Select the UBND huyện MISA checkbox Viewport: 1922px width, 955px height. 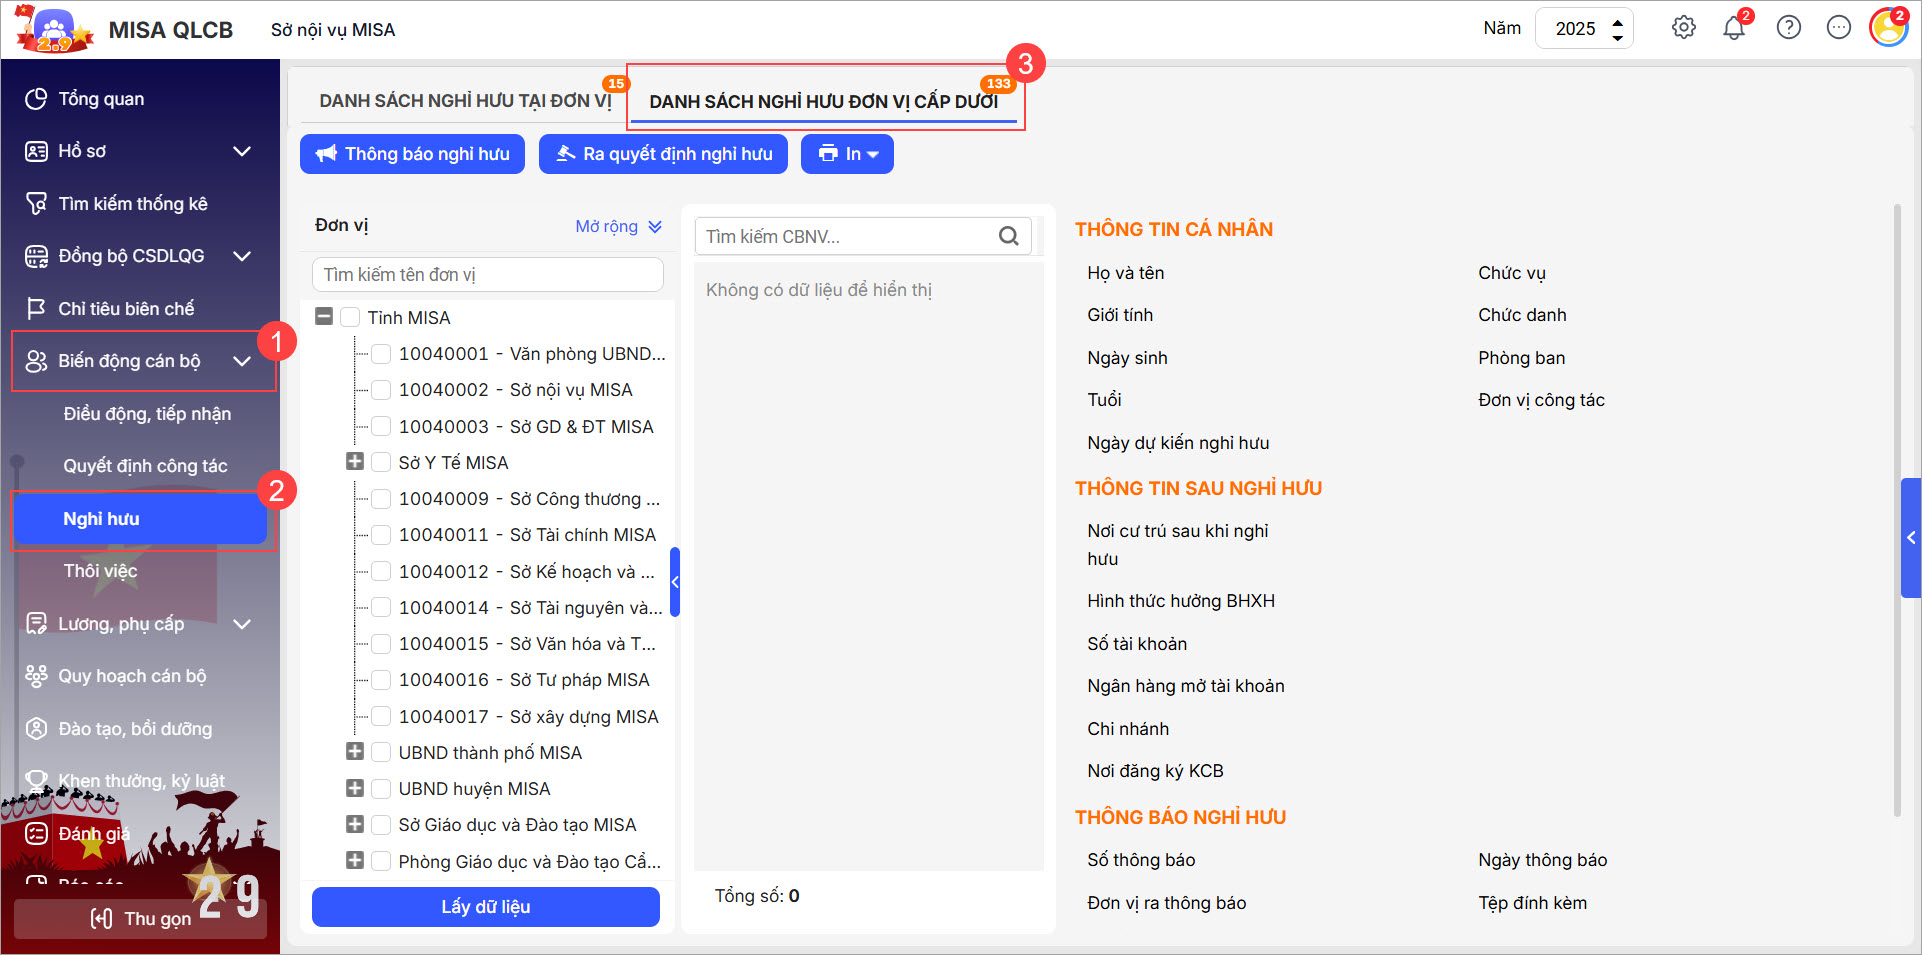381,789
